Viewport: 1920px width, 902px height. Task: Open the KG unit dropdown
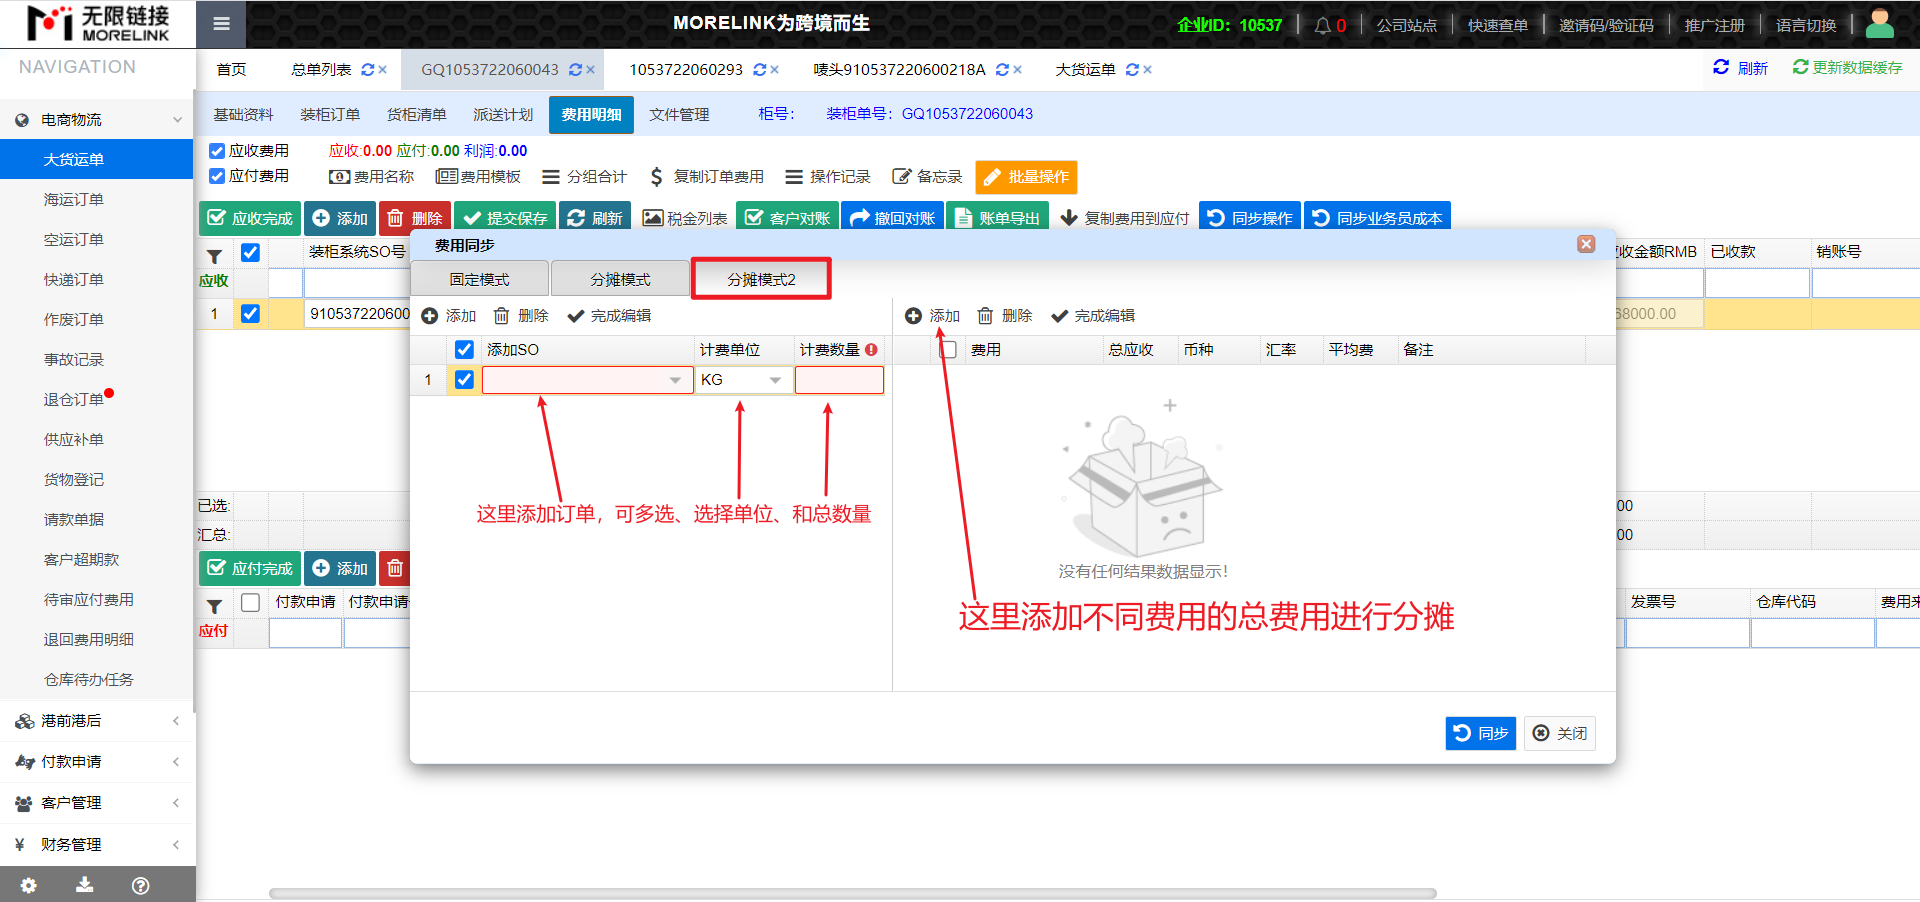775,380
